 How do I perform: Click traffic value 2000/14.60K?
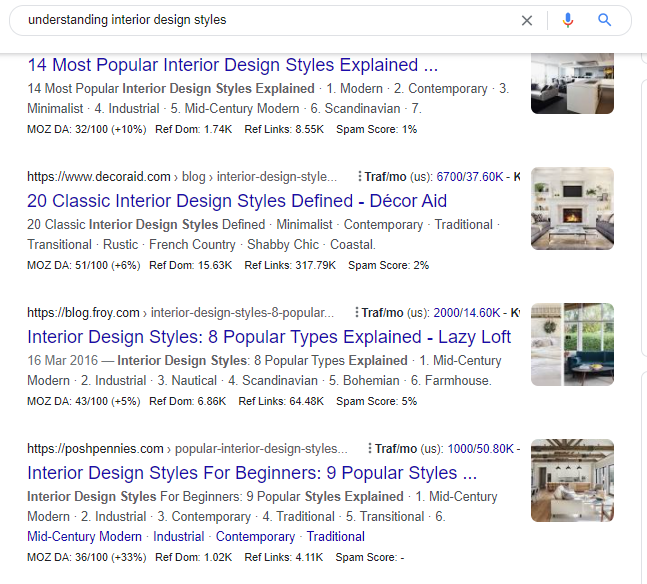tap(467, 312)
